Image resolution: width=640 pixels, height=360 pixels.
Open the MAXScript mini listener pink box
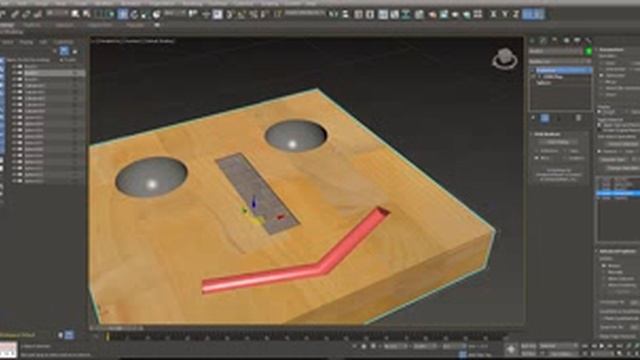tap(9, 347)
